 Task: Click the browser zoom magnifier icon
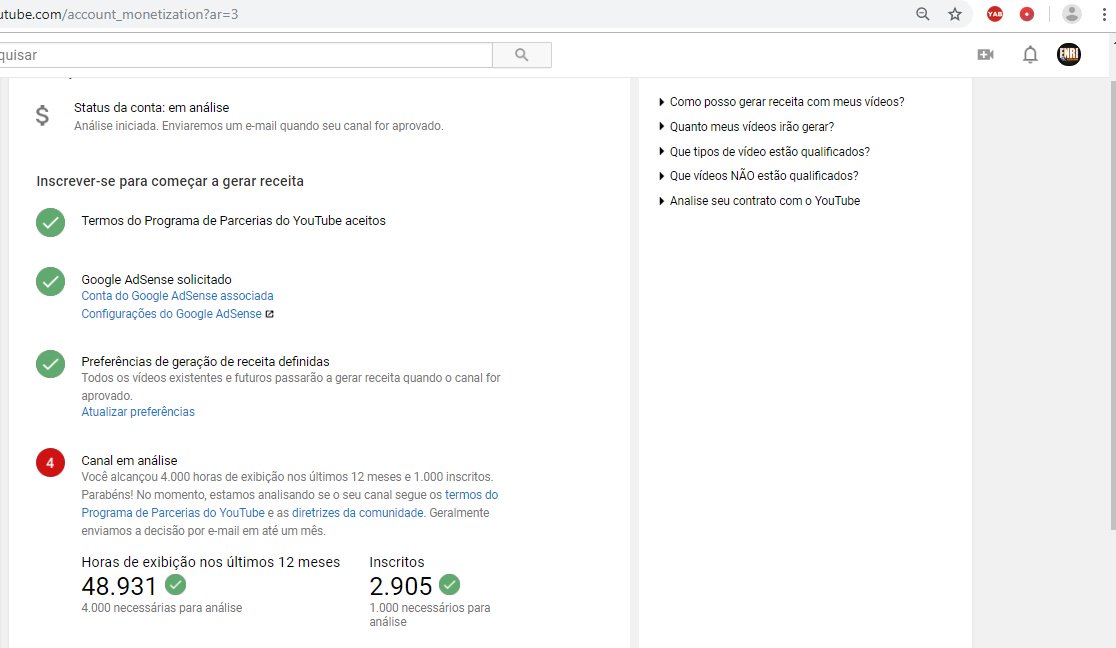922,14
